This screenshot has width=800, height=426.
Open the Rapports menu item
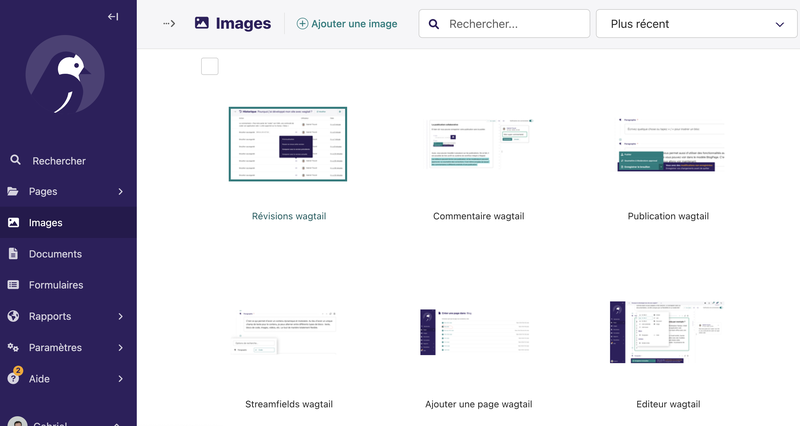click(68, 316)
